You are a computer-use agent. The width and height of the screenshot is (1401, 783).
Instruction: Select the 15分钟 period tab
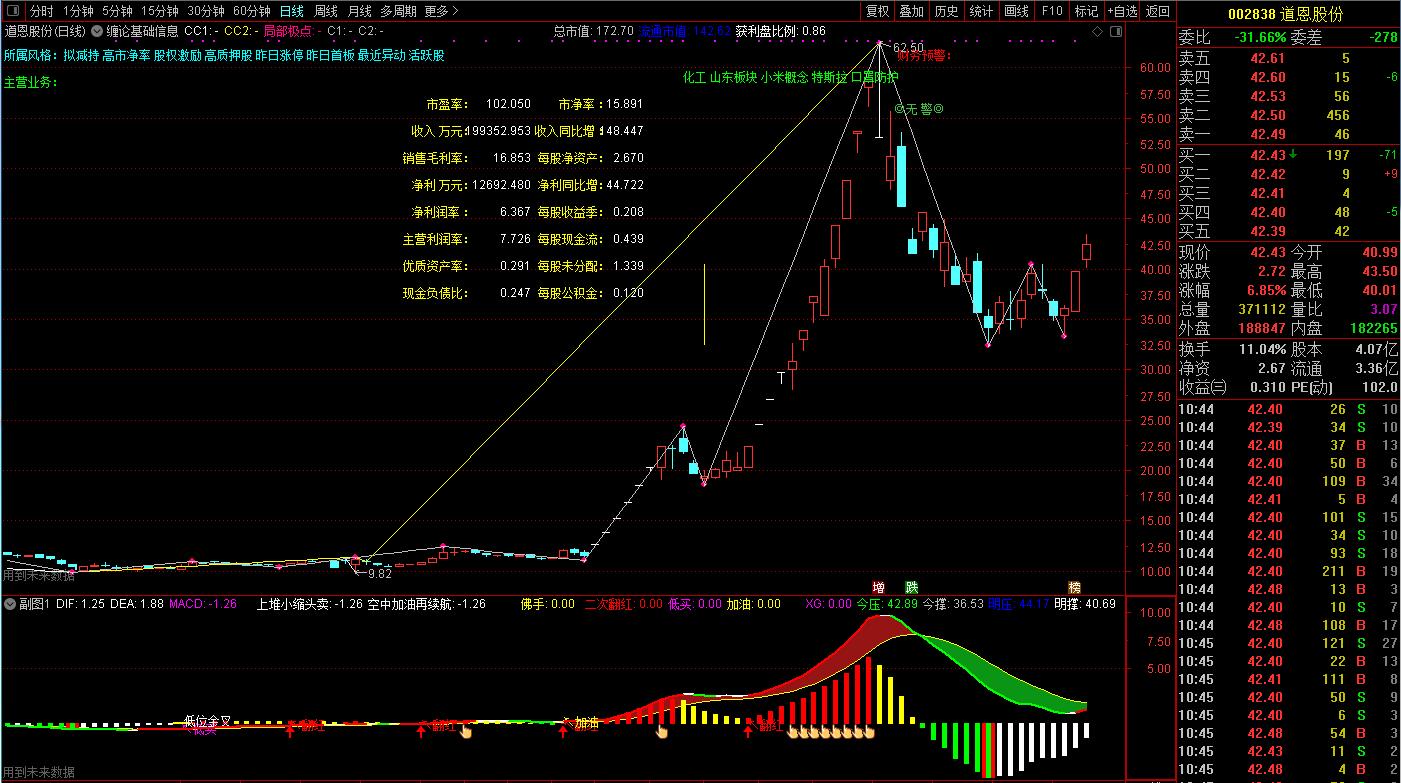160,11
